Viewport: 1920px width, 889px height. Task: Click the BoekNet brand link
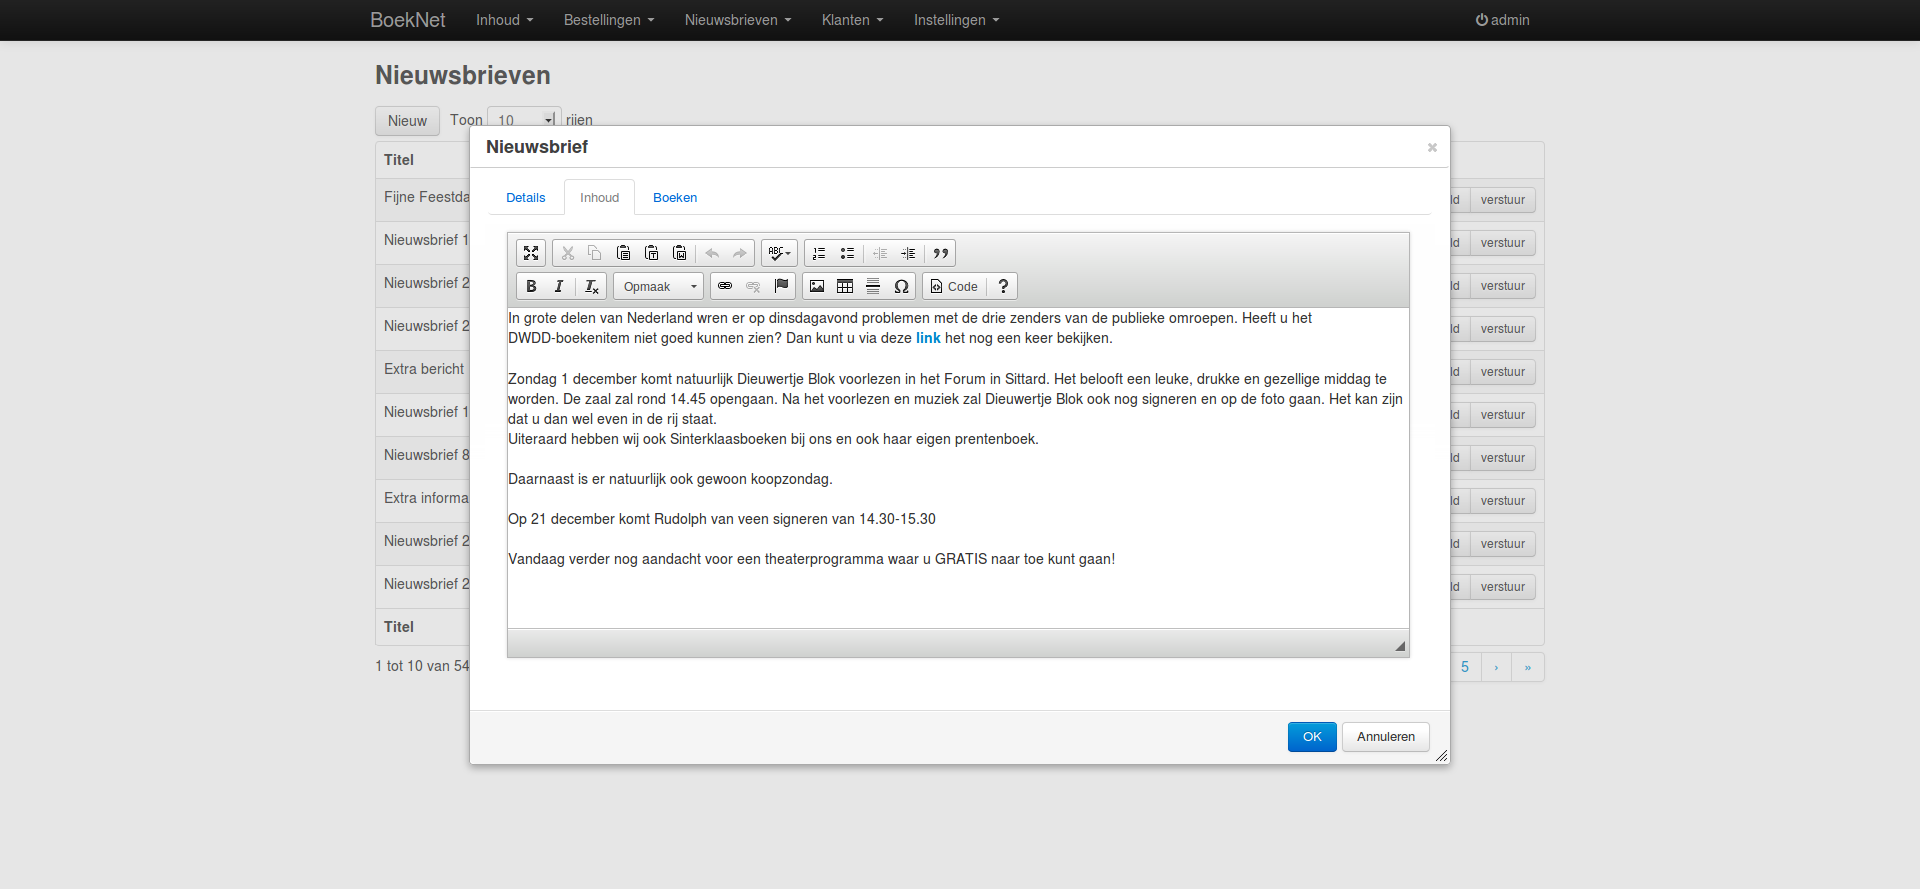(x=408, y=20)
